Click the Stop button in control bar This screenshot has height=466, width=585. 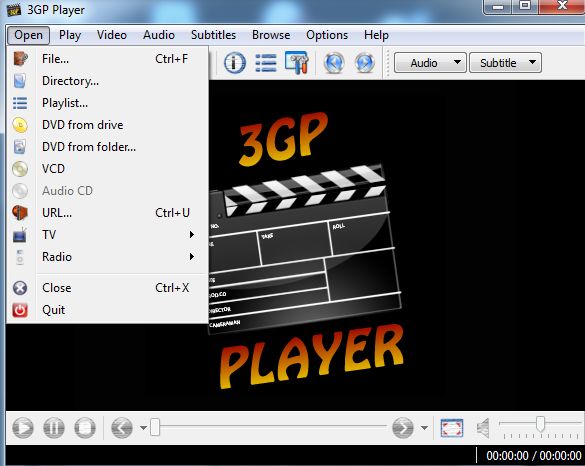click(x=85, y=427)
